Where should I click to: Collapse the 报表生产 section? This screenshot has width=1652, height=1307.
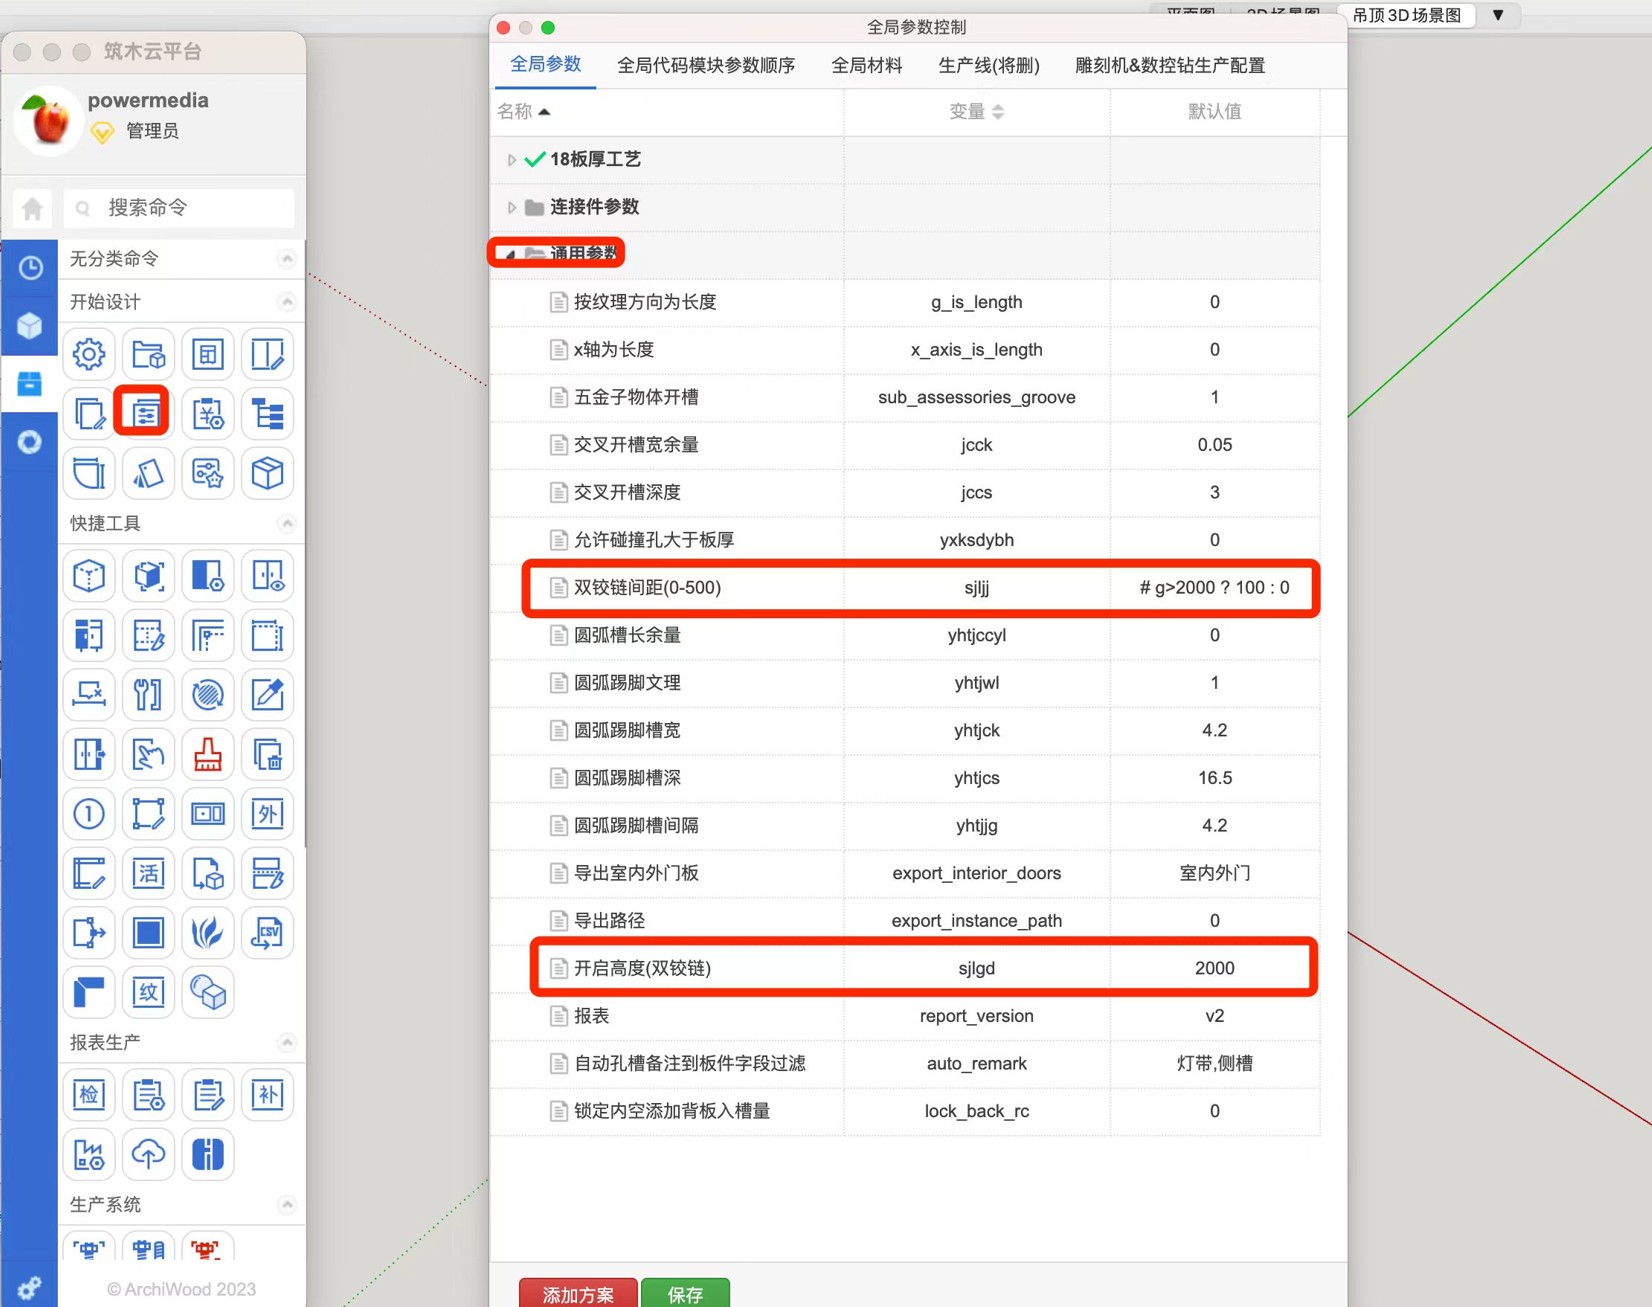[x=287, y=1043]
